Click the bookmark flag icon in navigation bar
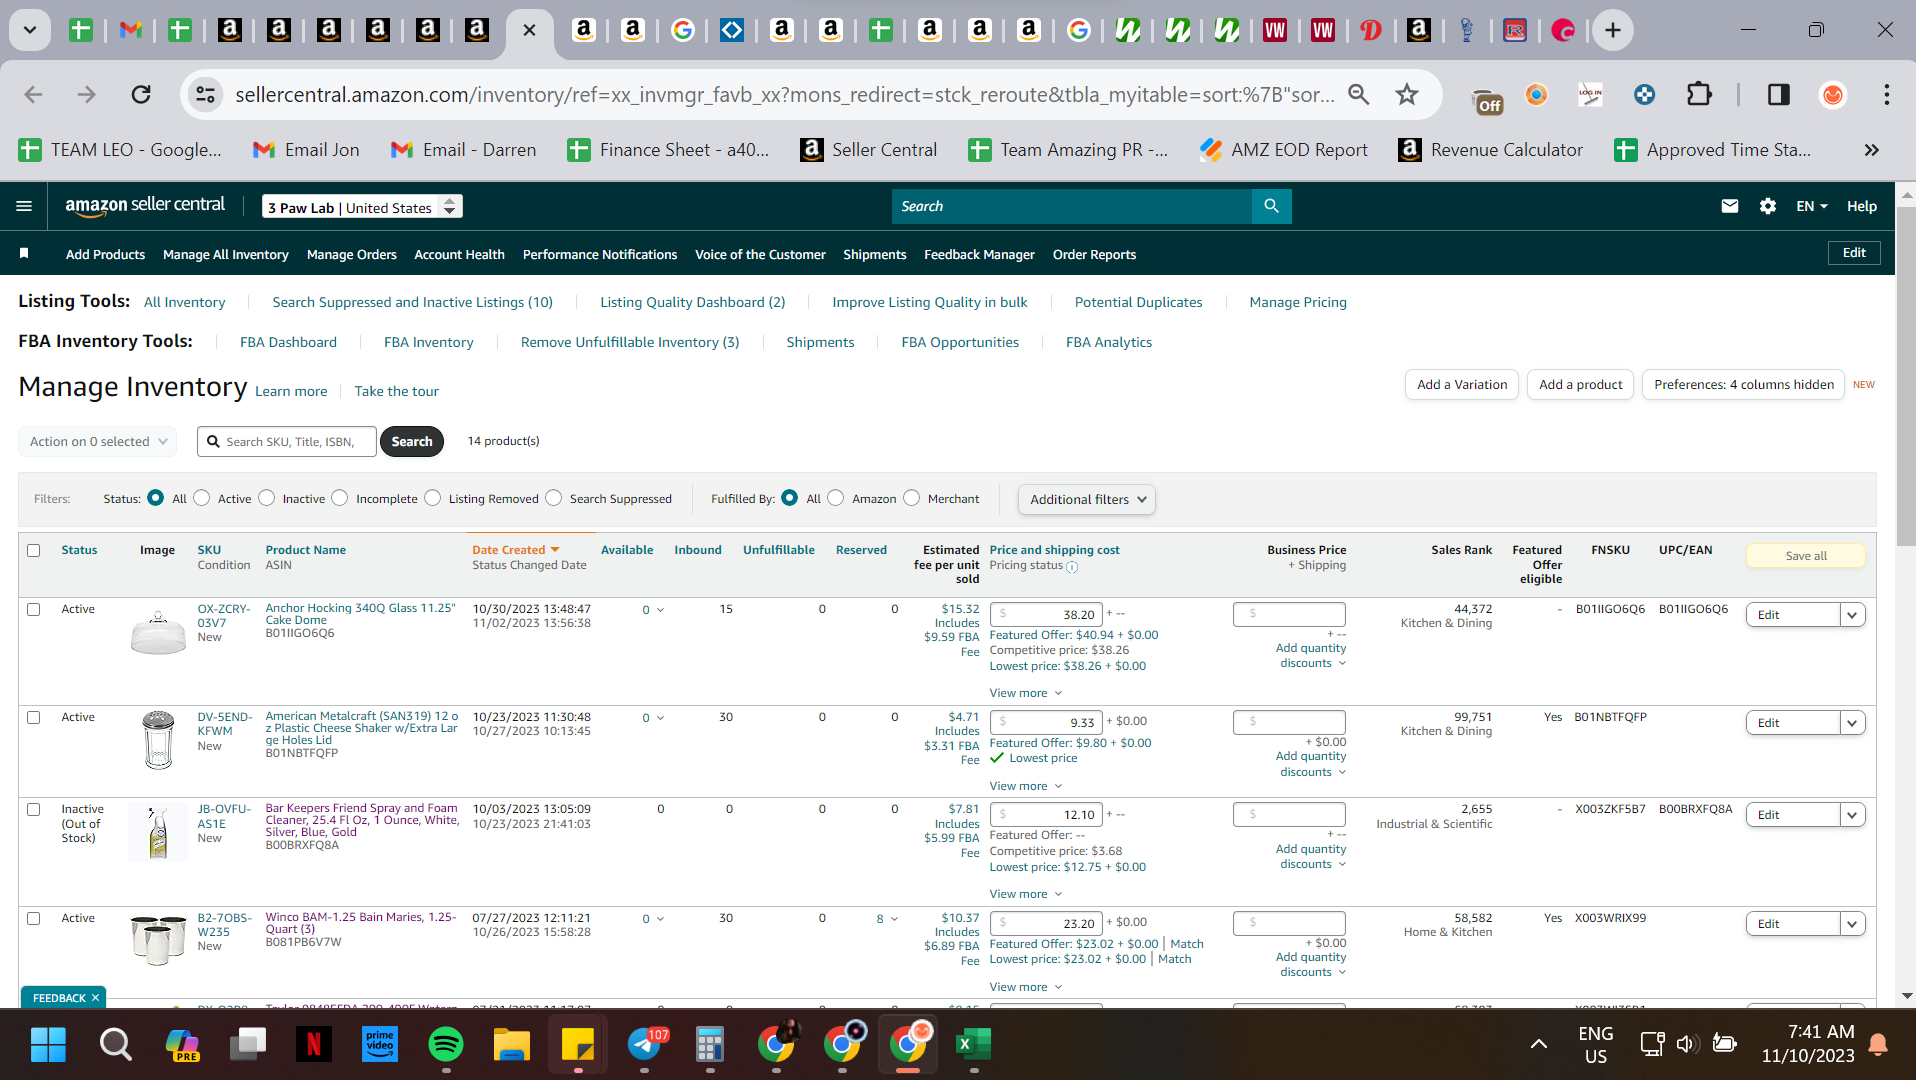The height and width of the screenshot is (1080, 1916). [x=24, y=254]
